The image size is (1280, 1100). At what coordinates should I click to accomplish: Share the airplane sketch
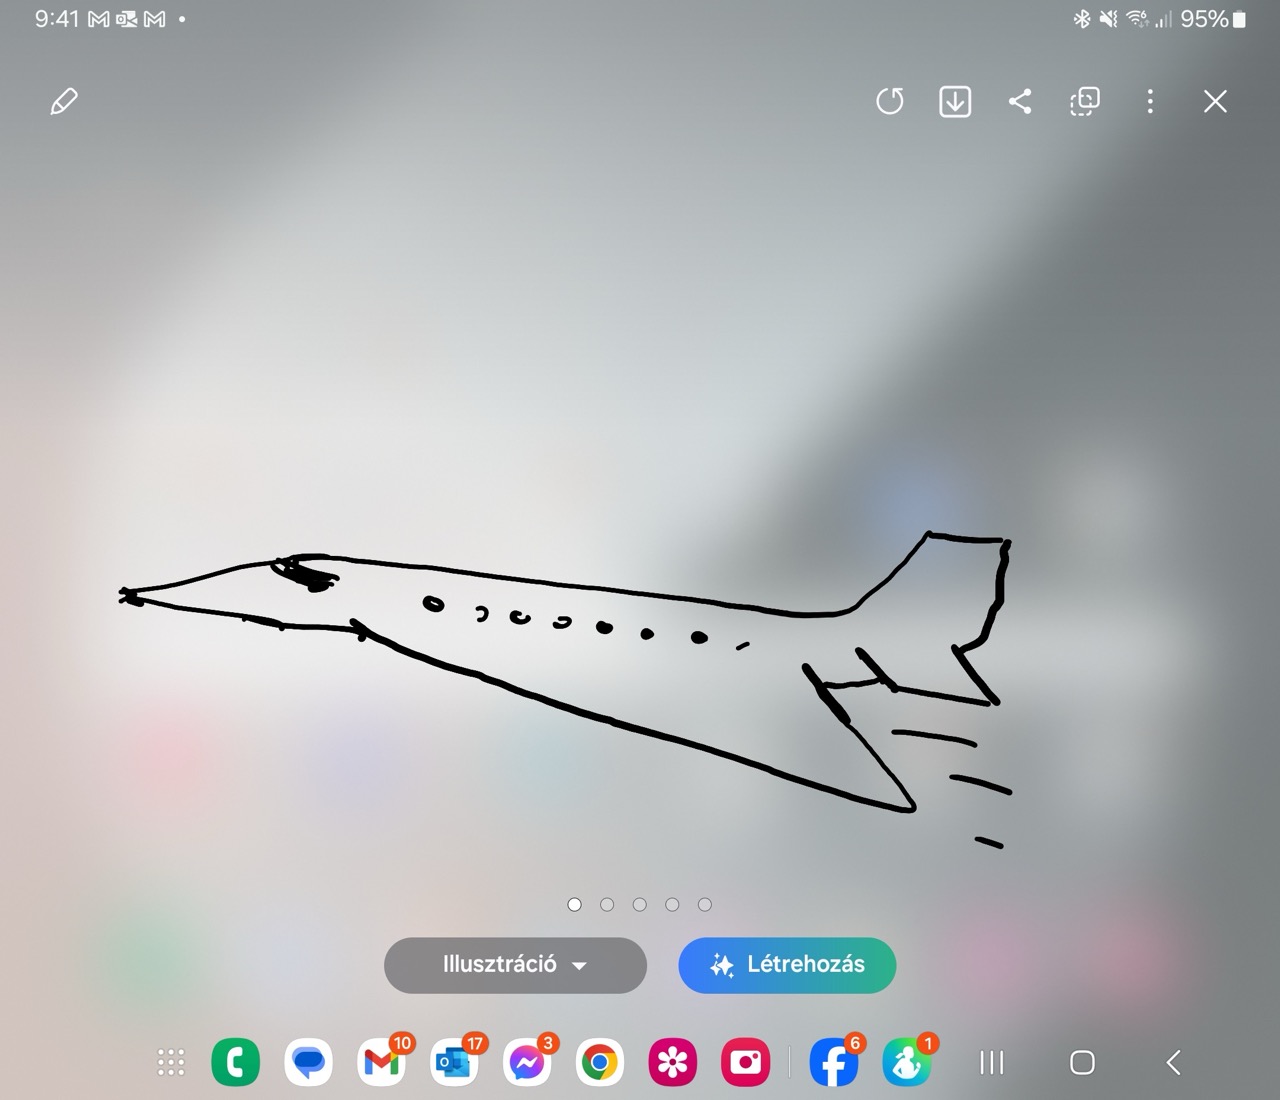click(x=1020, y=101)
